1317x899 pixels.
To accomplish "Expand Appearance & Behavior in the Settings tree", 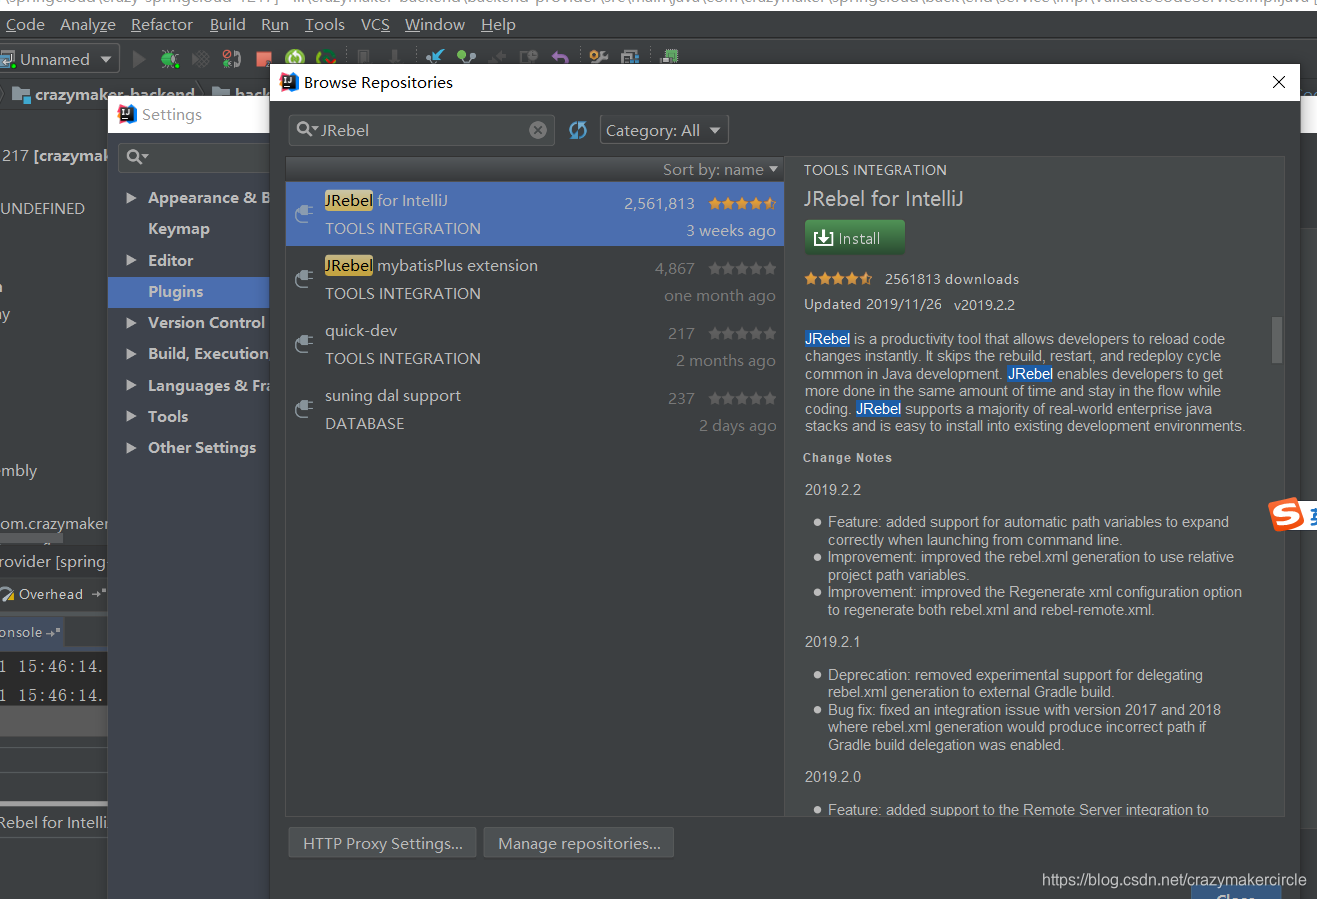I will click(x=131, y=198).
